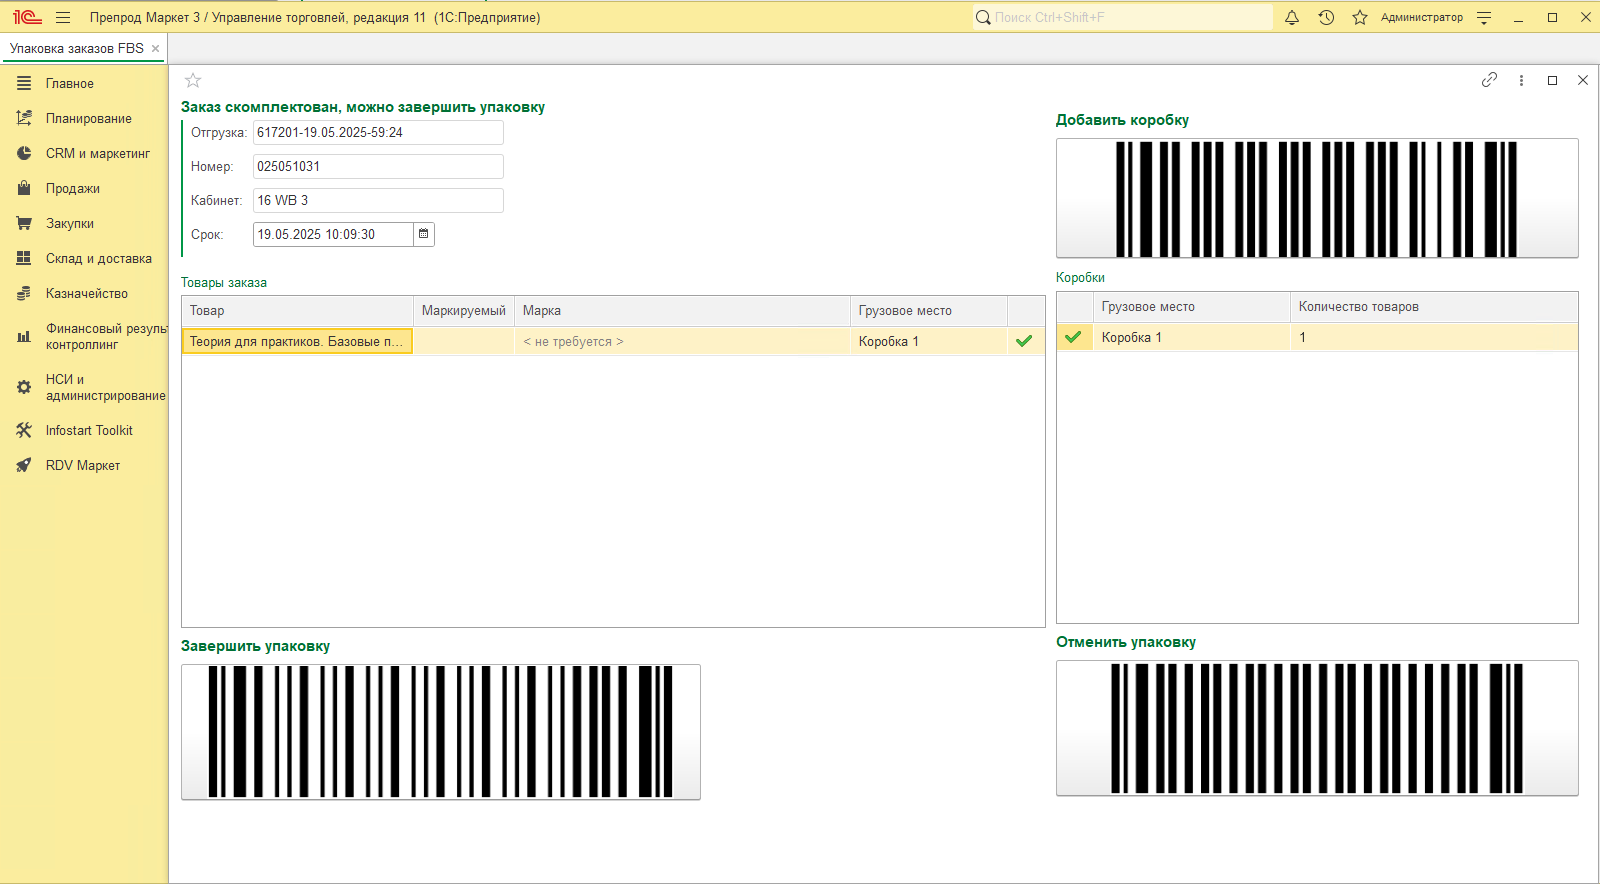Open the service settings menu by Администратор

(1484, 18)
